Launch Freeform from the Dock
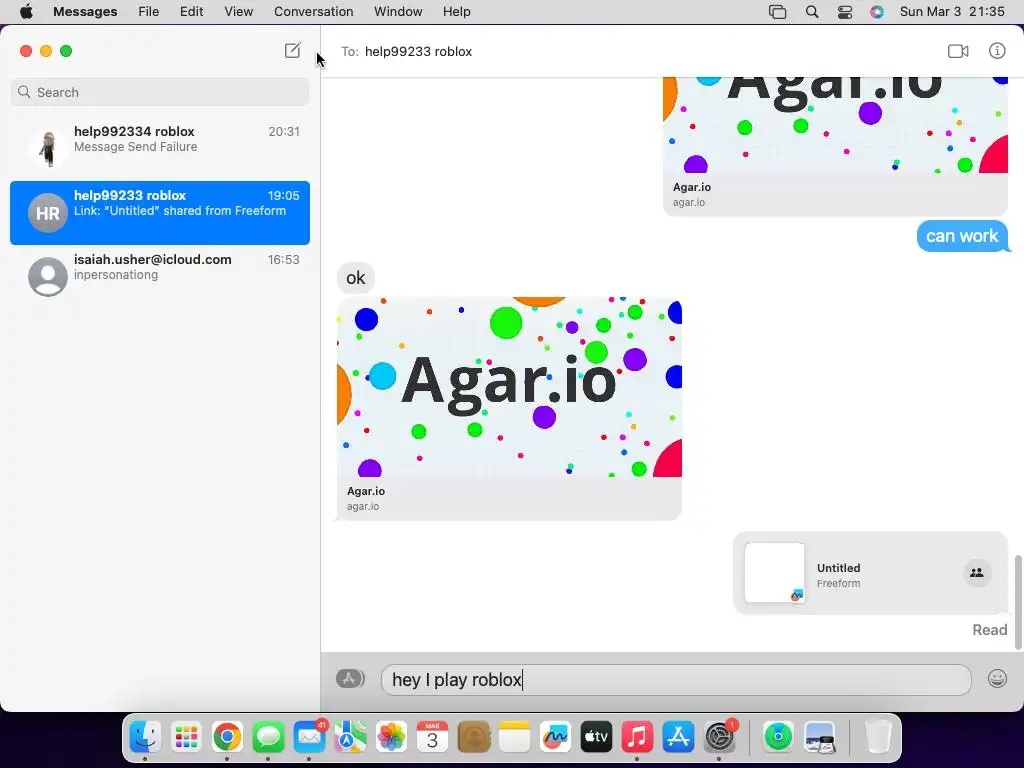Screen dimensions: 1024x768 pyautogui.click(x=555, y=737)
